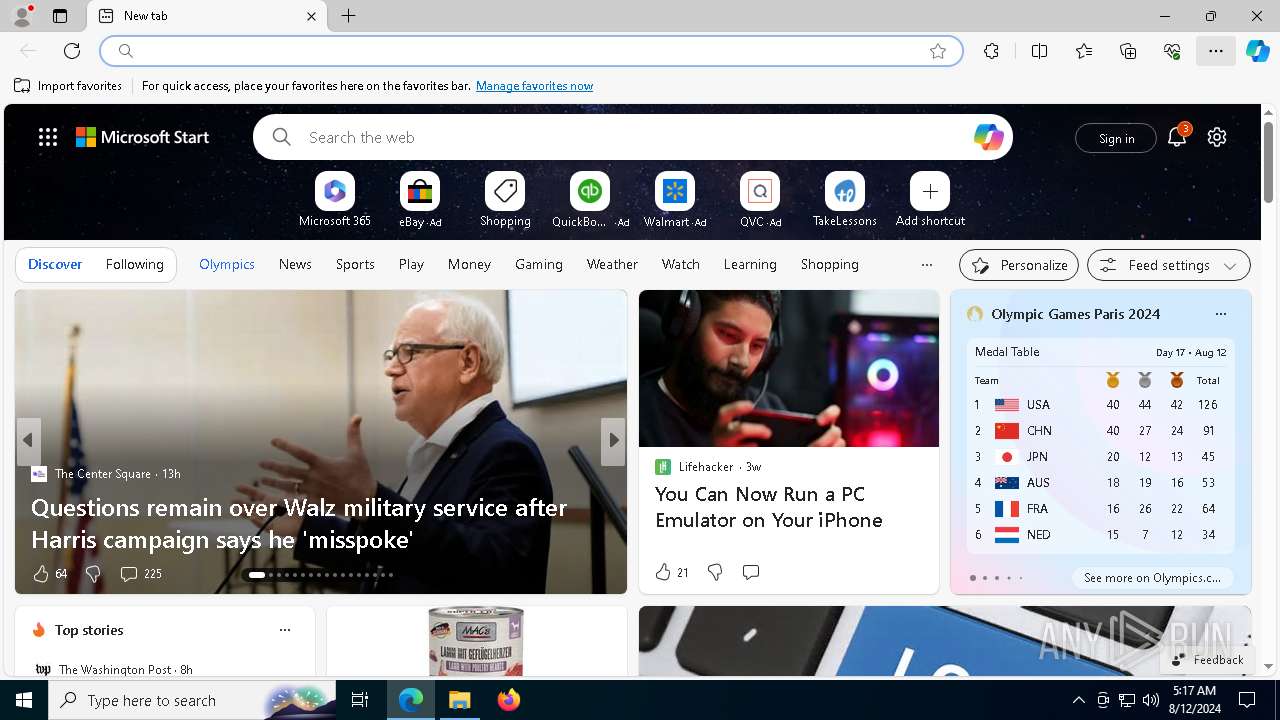
Task: Open Windows Start menu
Action: click(x=24, y=700)
